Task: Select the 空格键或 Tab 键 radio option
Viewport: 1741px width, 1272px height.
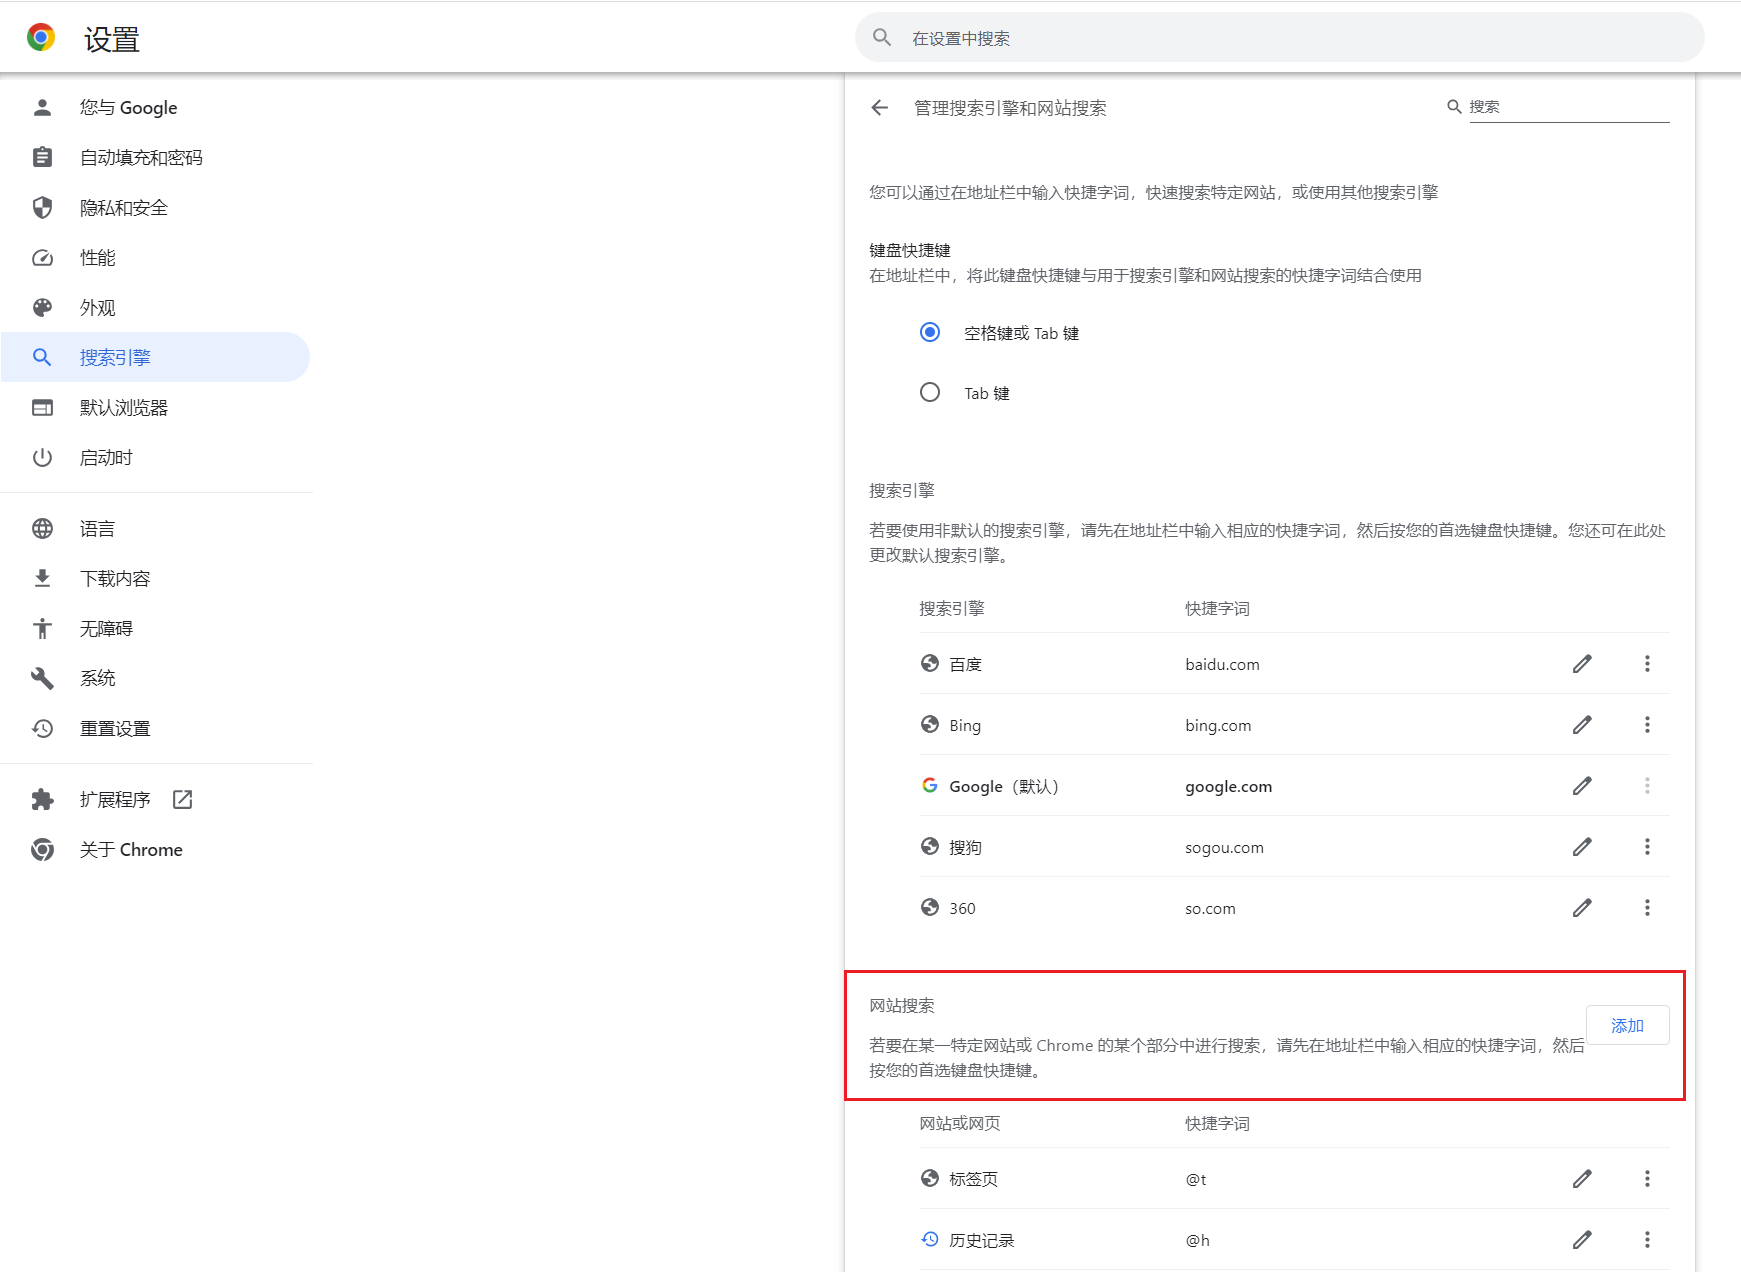Action: pos(930,332)
